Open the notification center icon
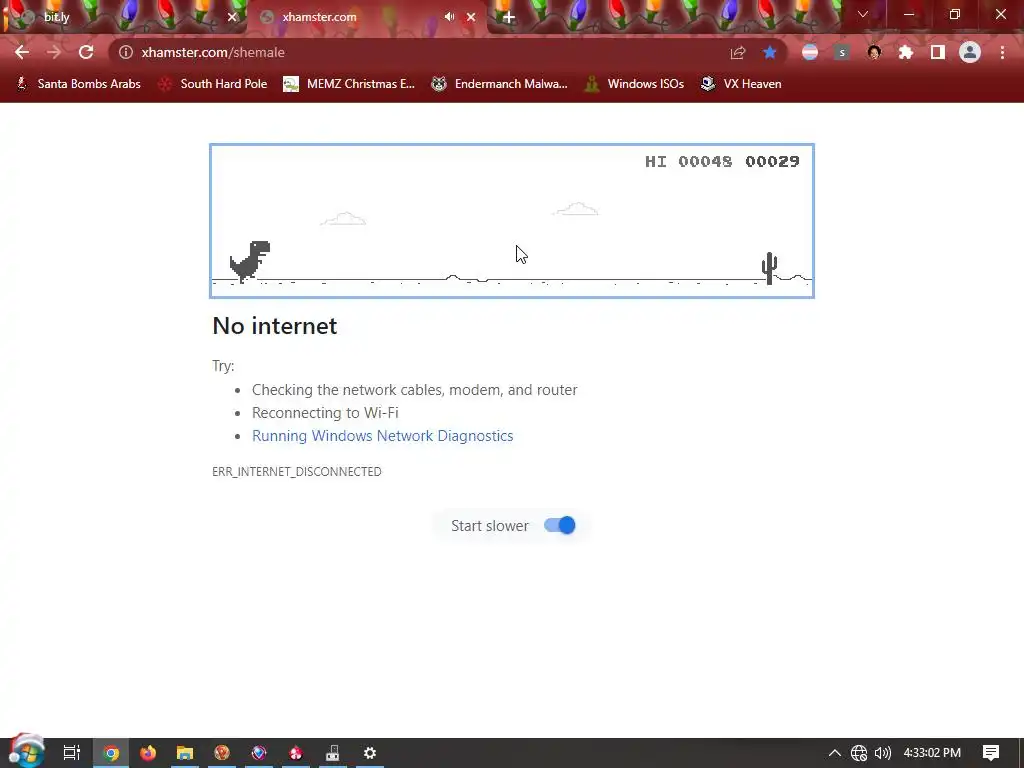Screen dimensions: 1024x768 point(991,753)
